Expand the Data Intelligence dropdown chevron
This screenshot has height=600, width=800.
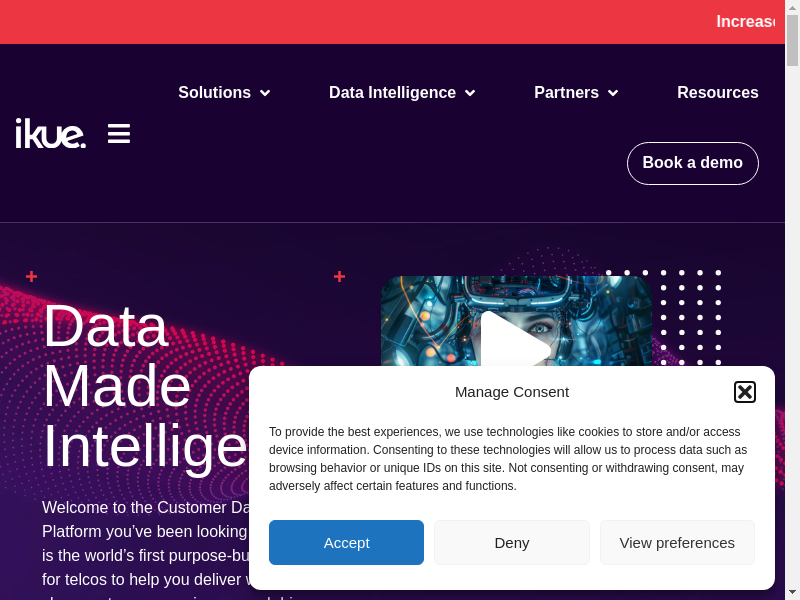[470, 93]
